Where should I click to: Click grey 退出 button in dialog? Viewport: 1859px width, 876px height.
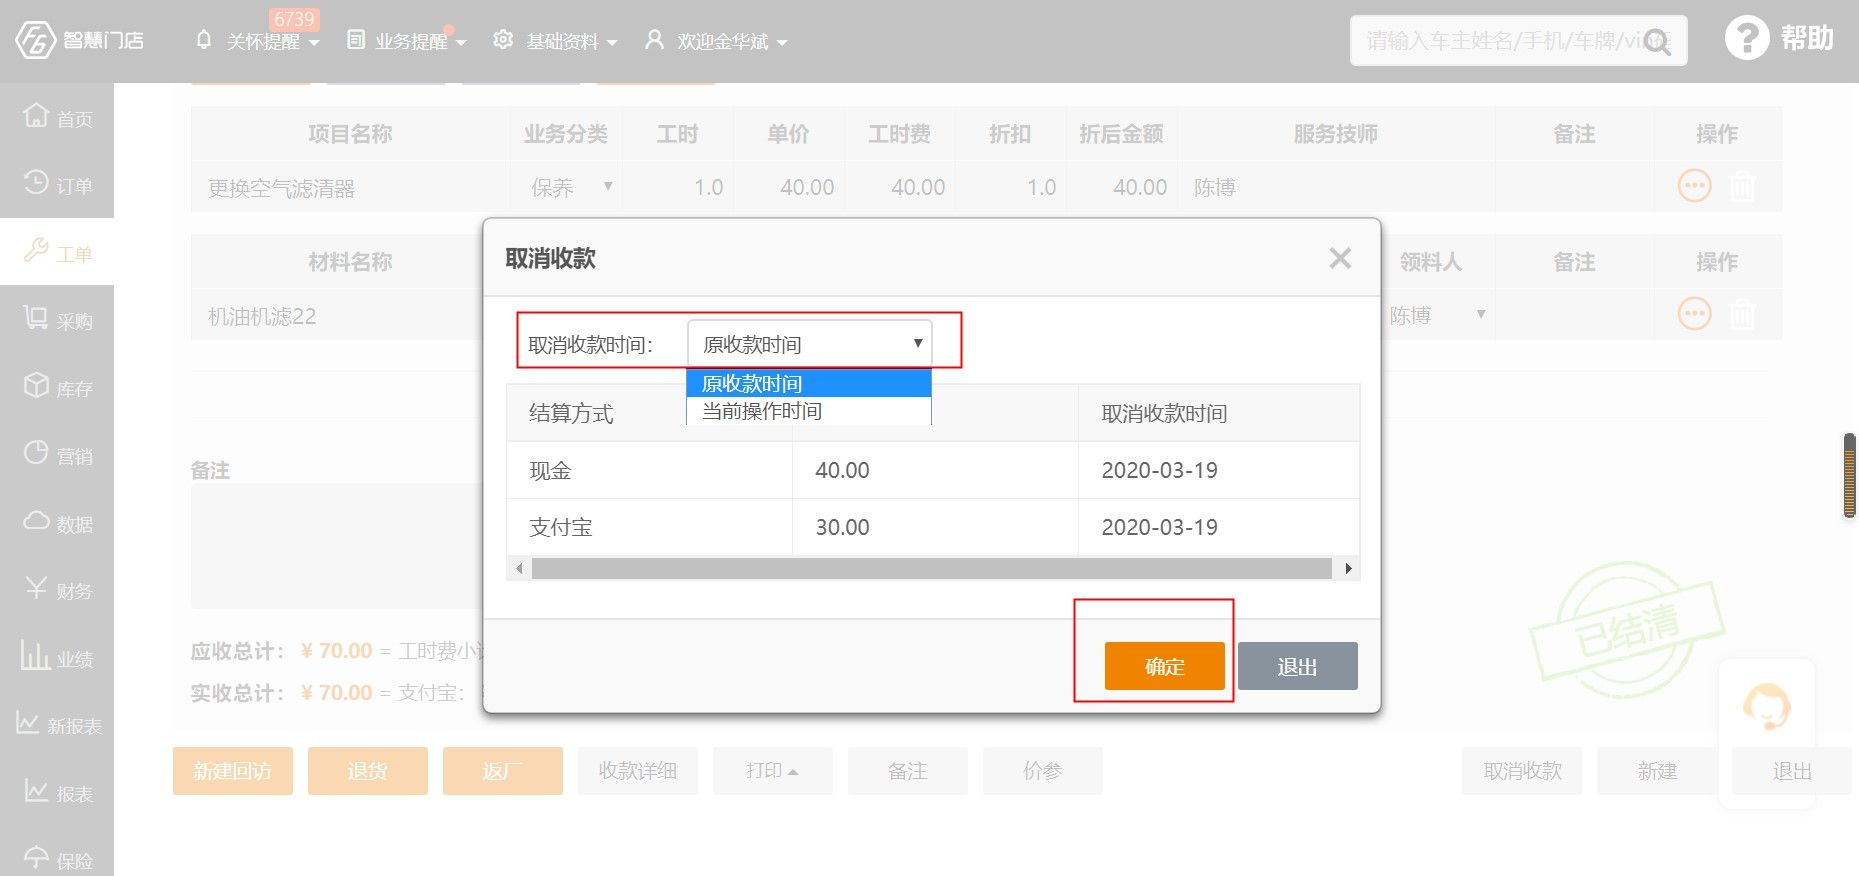click(x=1297, y=666)
